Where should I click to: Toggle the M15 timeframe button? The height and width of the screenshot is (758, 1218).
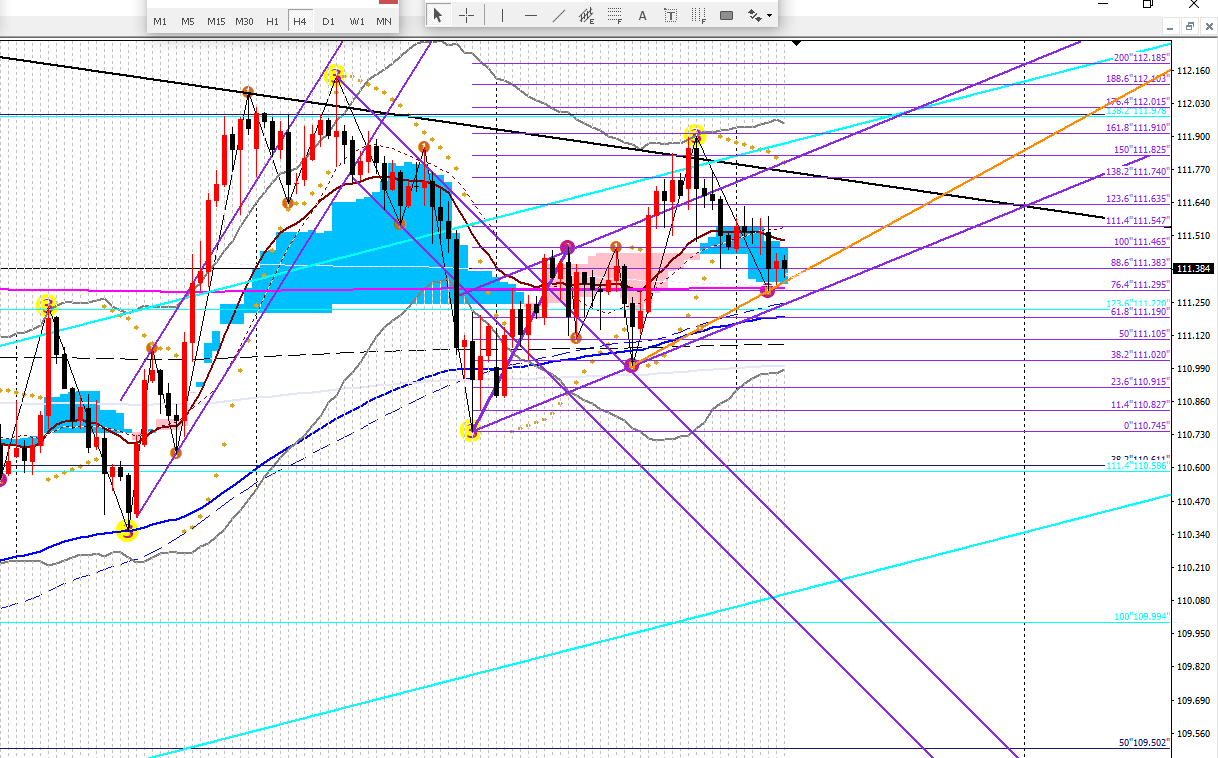point(216,21)
